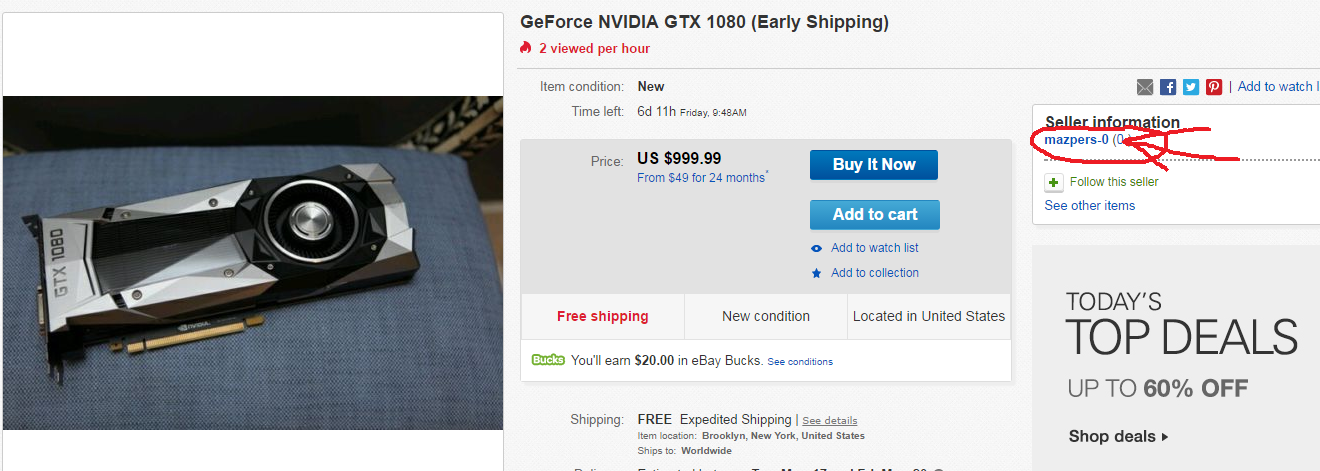Share the listing on Facebook

click(x=1168, y=87)
